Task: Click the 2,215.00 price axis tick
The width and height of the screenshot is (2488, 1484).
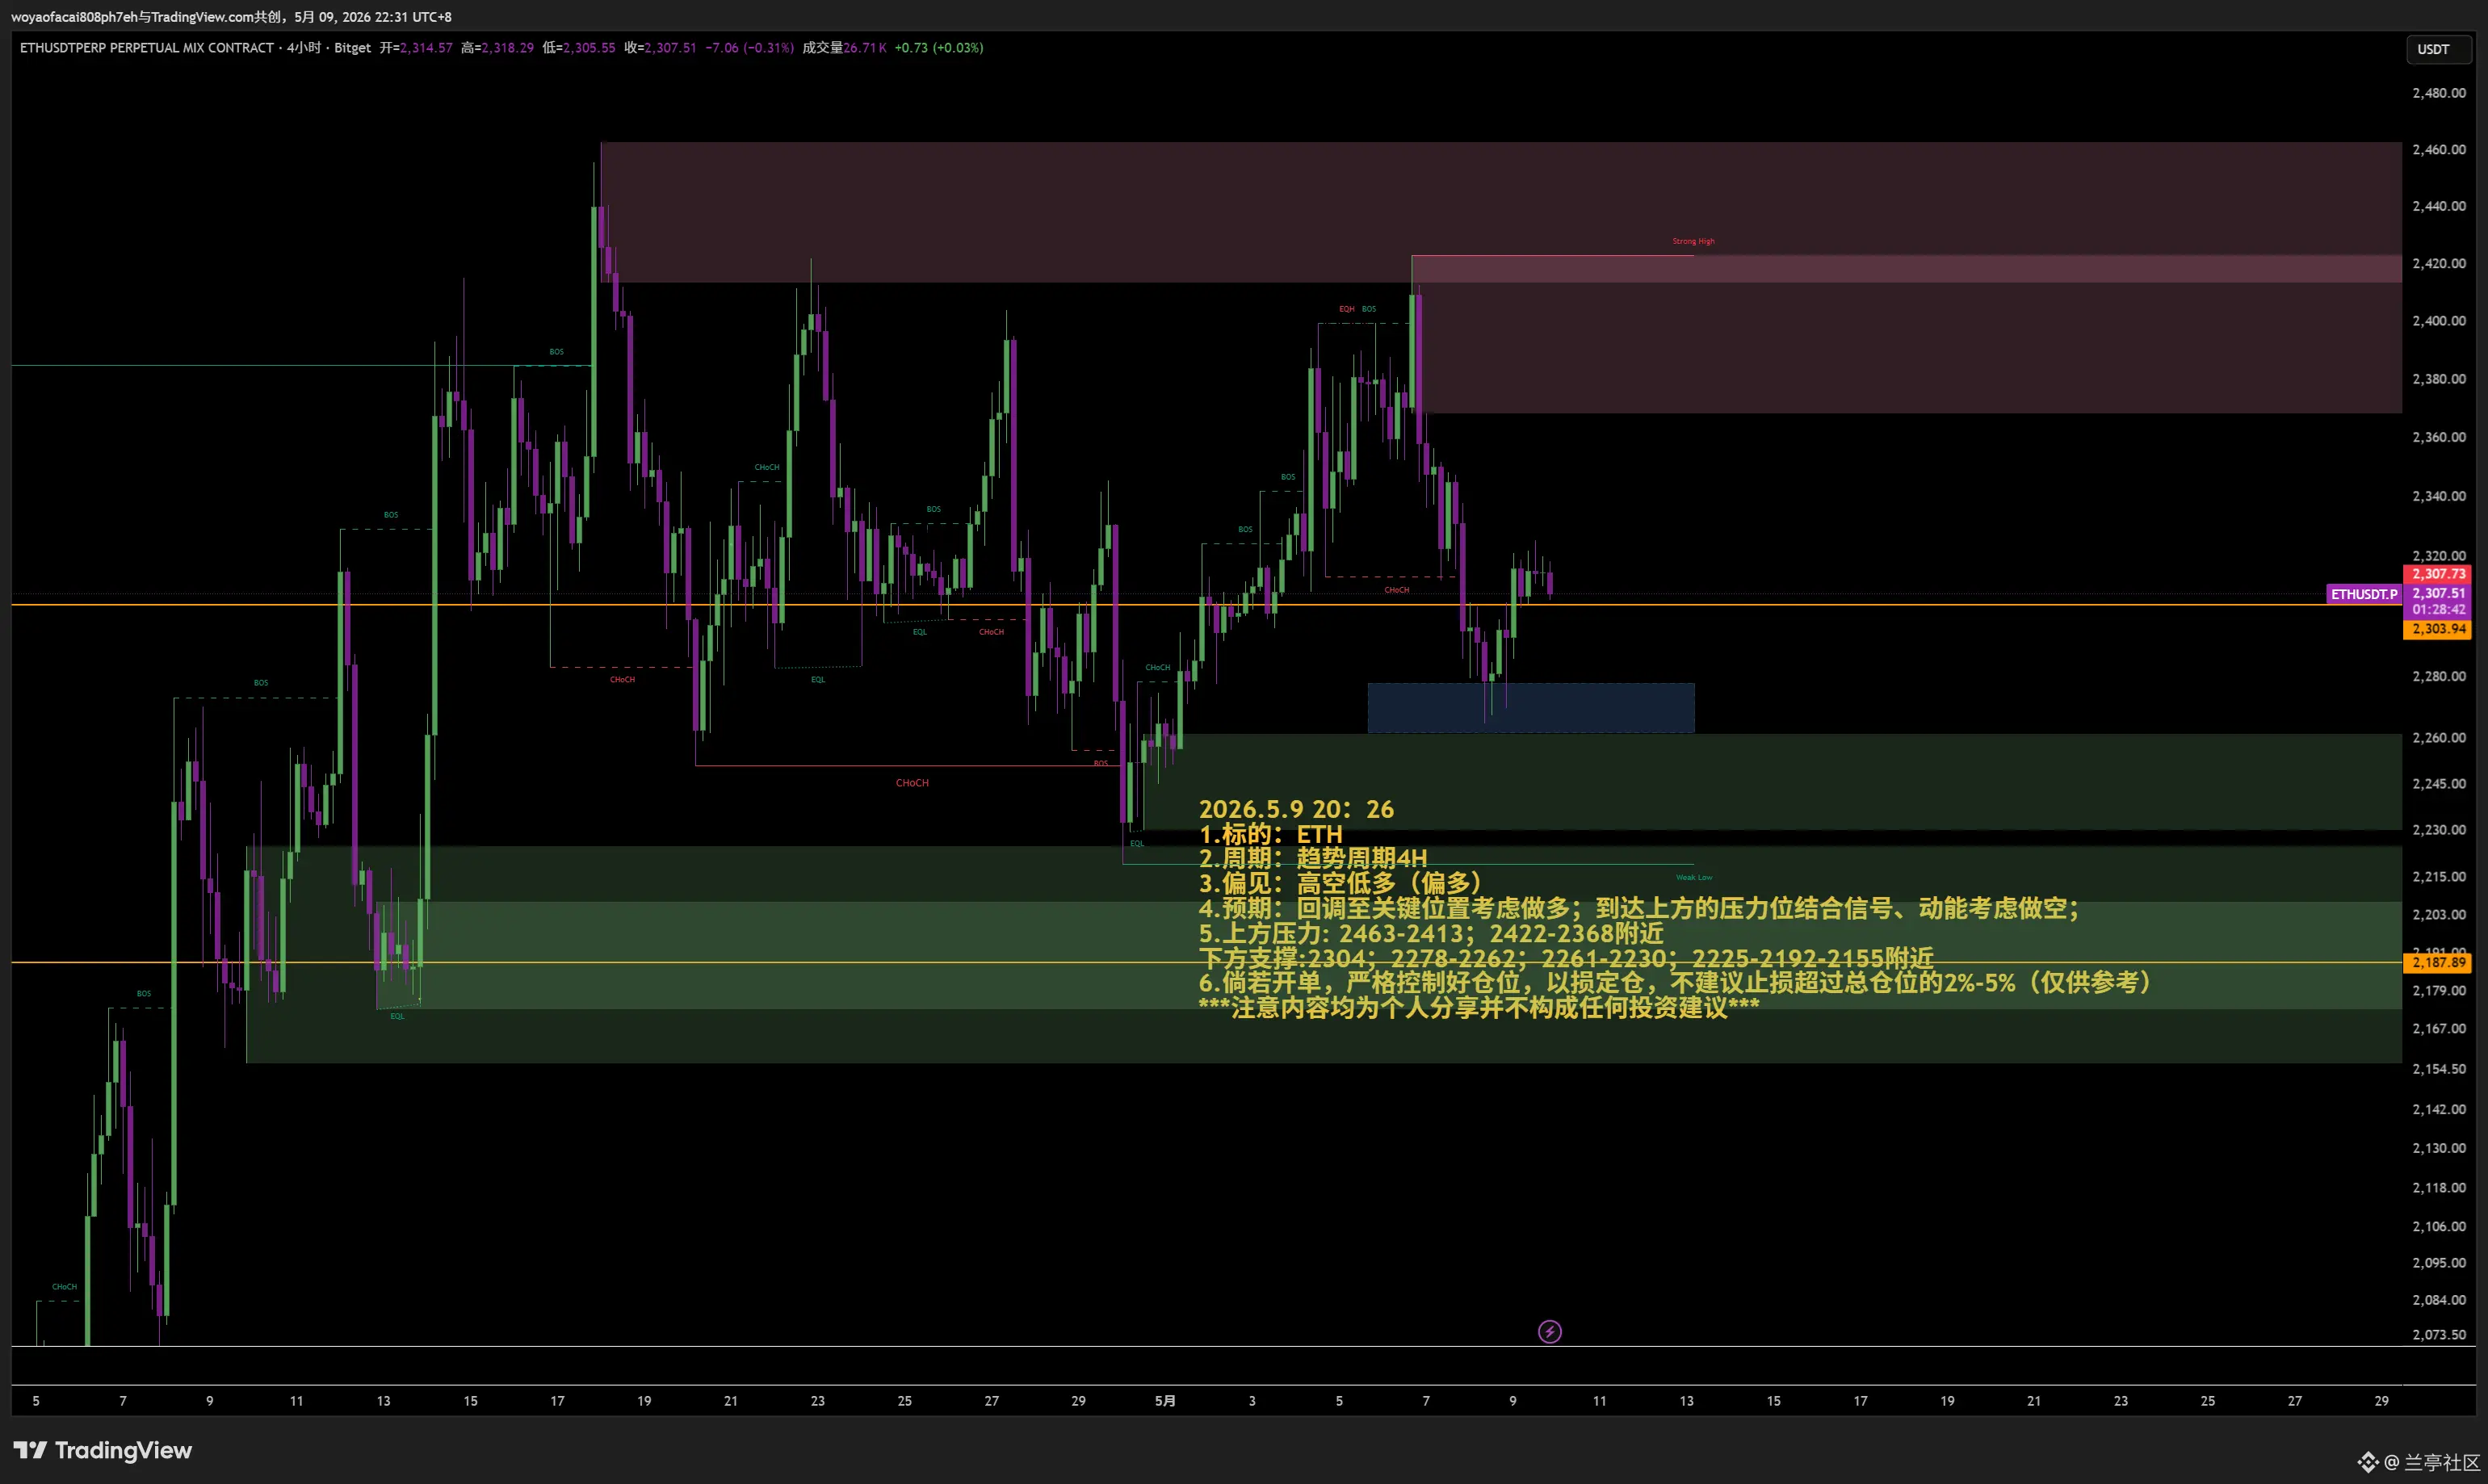Action: (2439, 876)
